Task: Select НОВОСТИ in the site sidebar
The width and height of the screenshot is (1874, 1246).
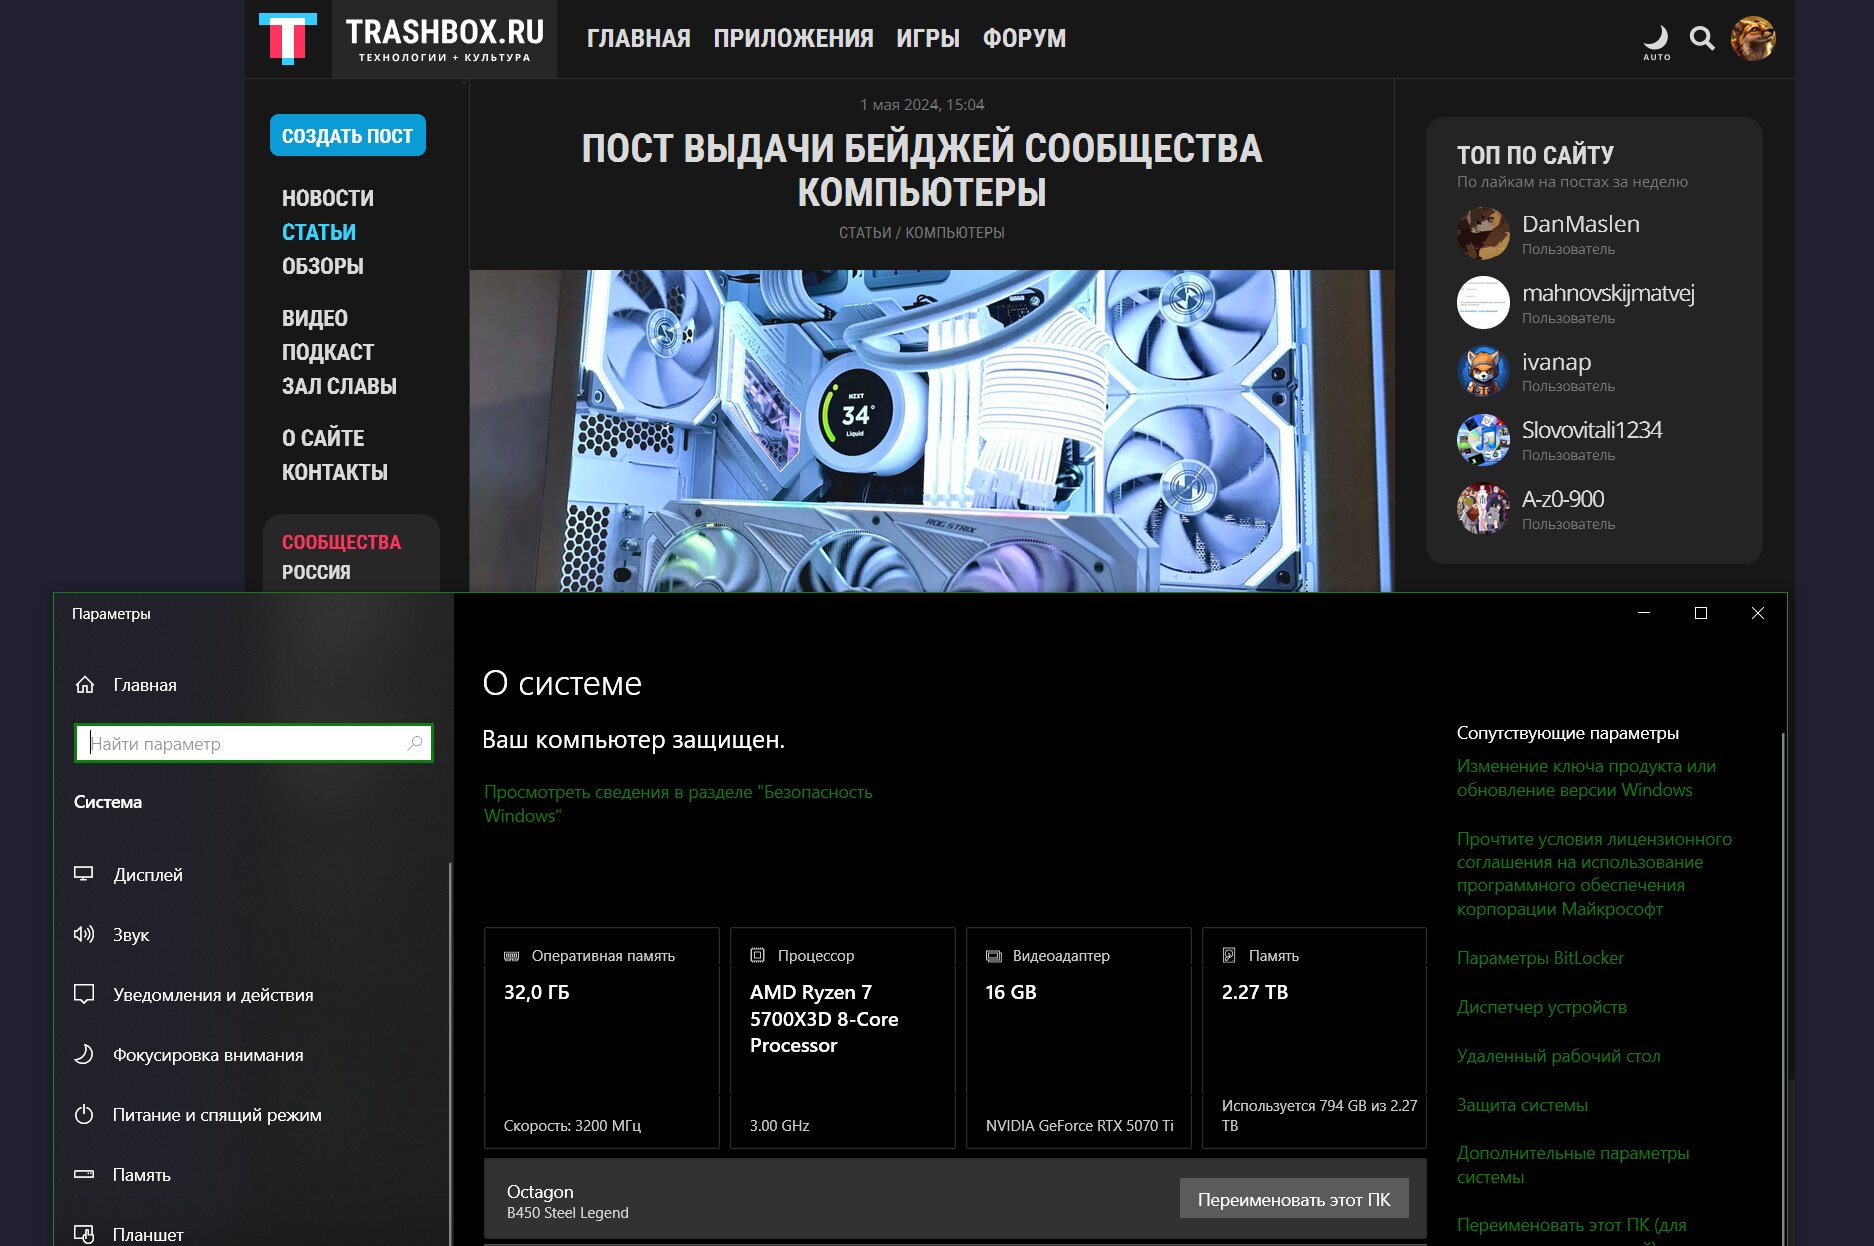Action: [327, 198]
